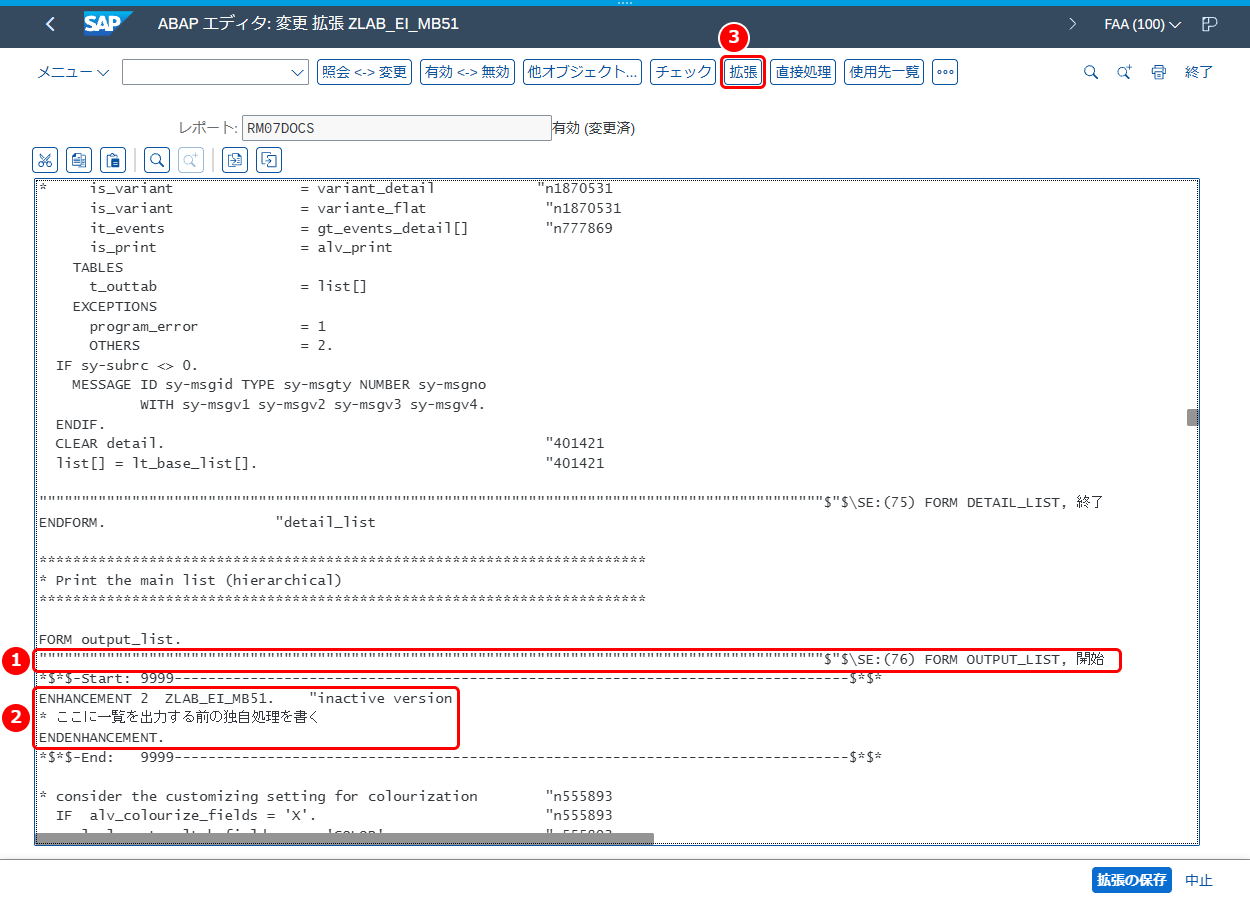The image size is (1250, 900).
Task: Click the 照会 <-> 変更 button
Action: (364, 72)
